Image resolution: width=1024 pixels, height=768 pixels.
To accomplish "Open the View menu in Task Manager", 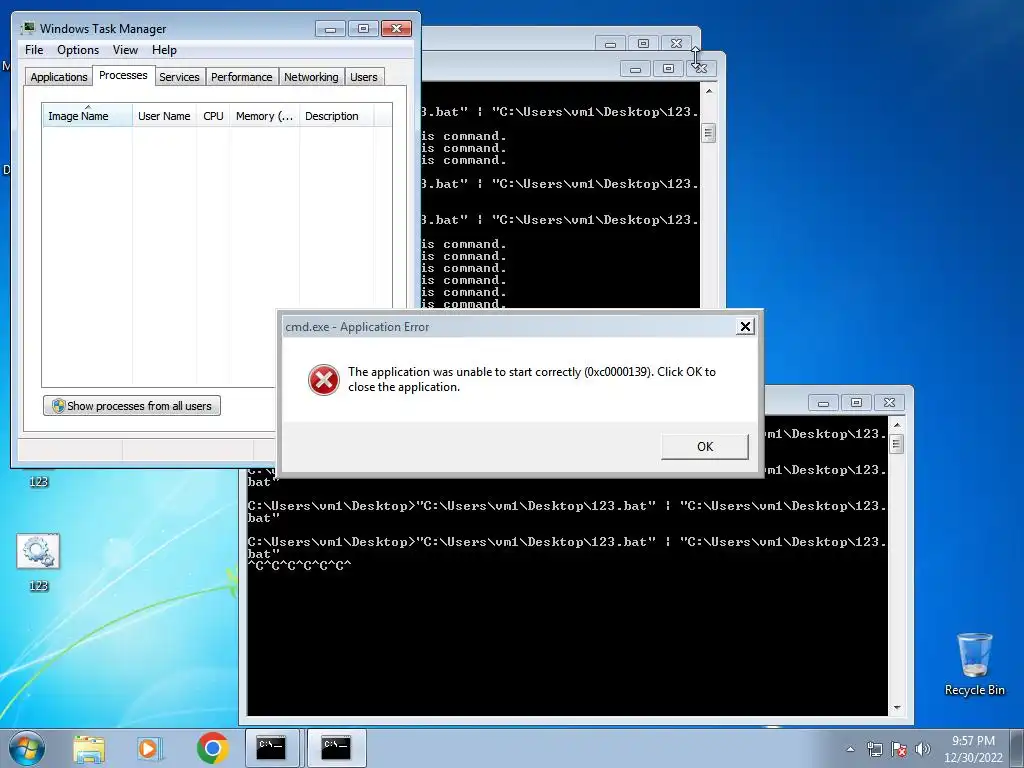I will (x=125, y=50).
